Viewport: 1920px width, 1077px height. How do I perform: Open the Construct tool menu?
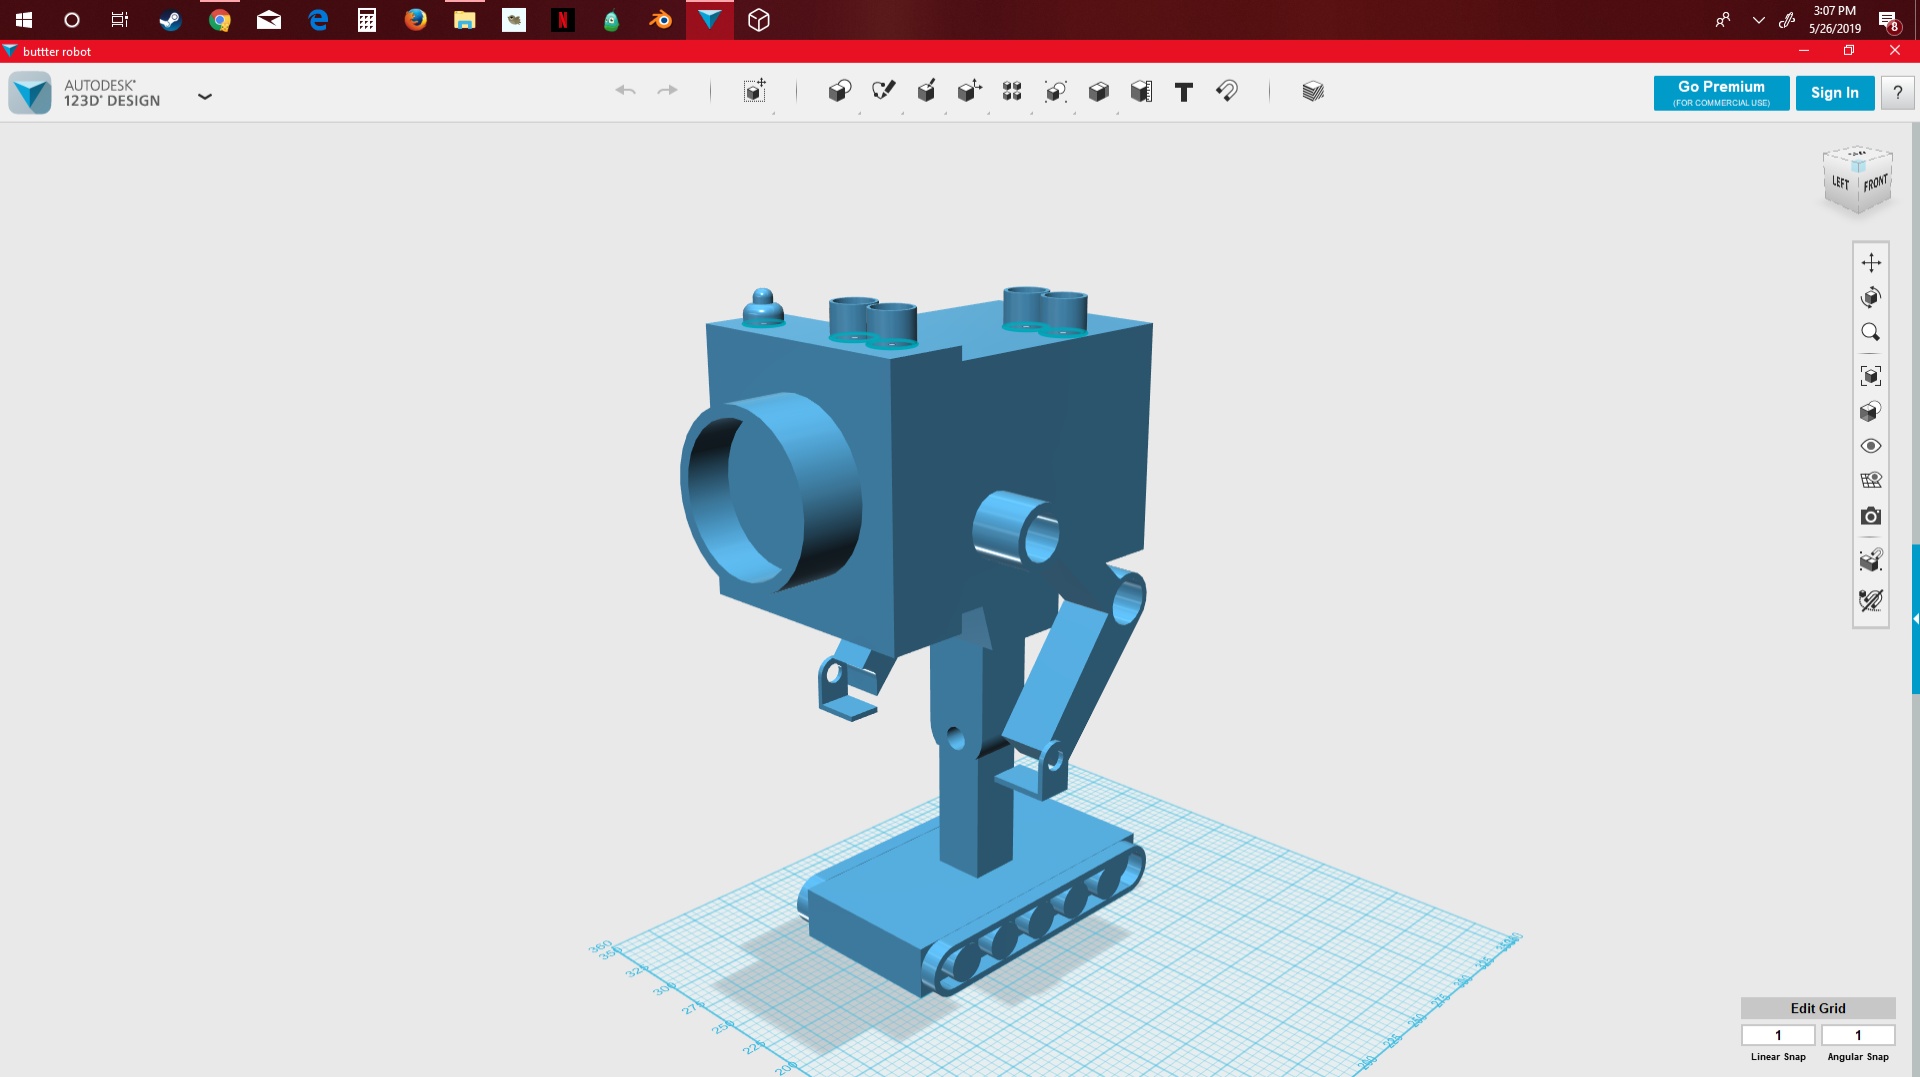point(926,91)
